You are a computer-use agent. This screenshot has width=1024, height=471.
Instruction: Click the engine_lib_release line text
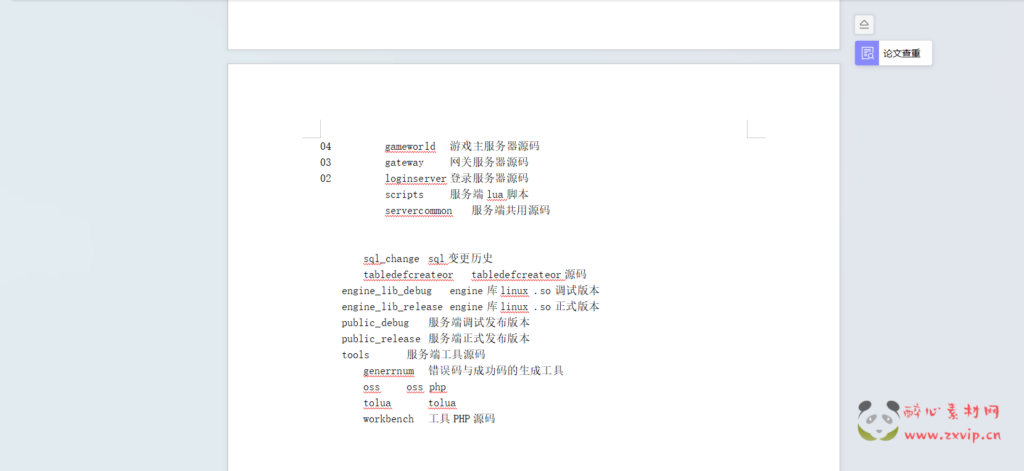(x=391, y=306)
